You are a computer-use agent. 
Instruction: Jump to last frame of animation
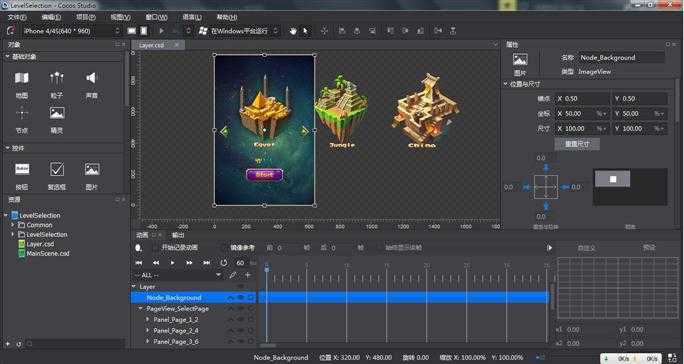click(x=206, y=263)
